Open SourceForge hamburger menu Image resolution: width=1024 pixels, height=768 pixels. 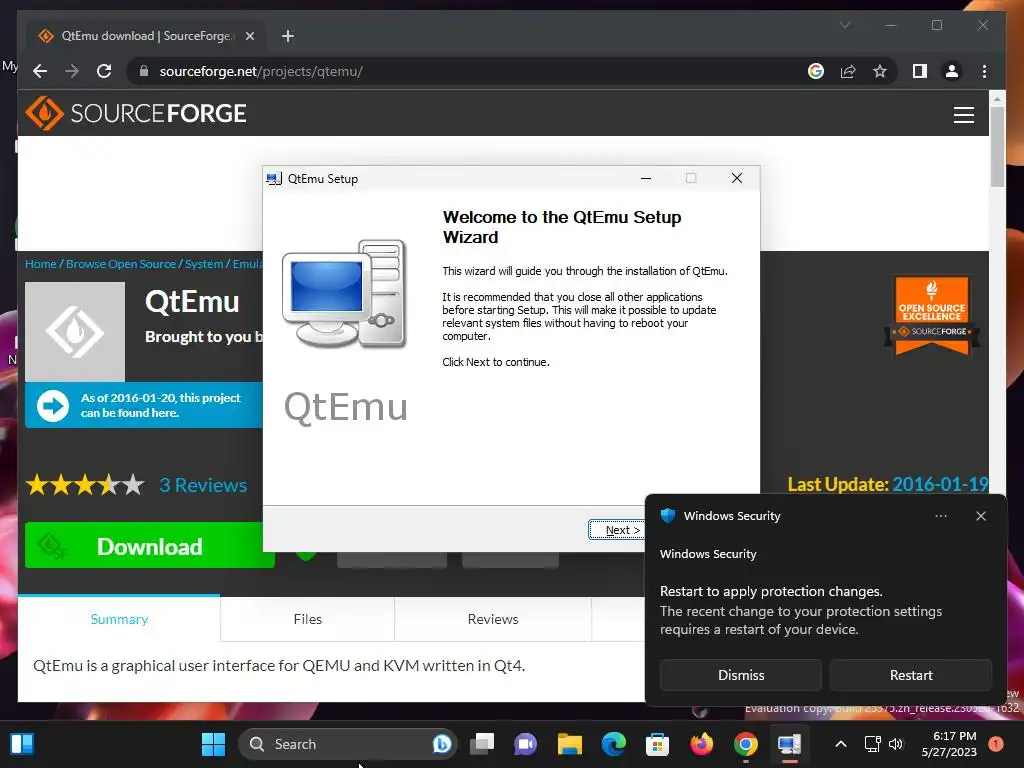click(963, 115)
